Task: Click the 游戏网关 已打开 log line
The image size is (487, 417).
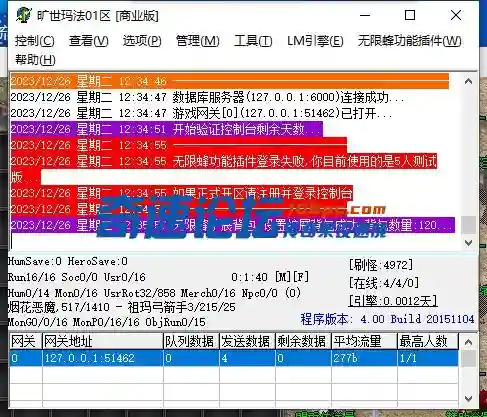Action: (x=201, y=113)
